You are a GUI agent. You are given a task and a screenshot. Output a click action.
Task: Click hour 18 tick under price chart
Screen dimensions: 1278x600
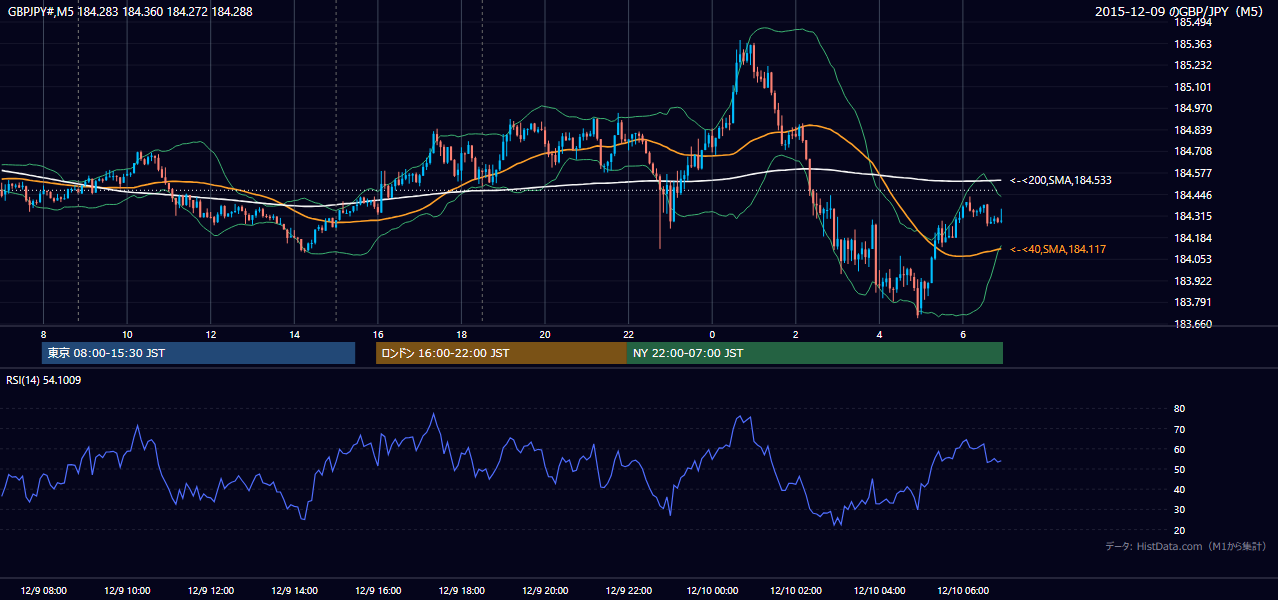pos(461,334)
